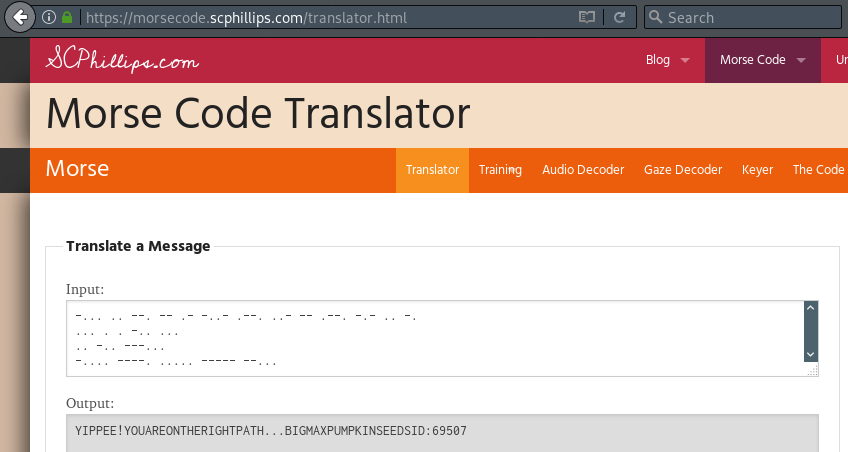Open the Training tab
Screen dimensions: 848x452
pyautogui.click(x=500, y=170)
